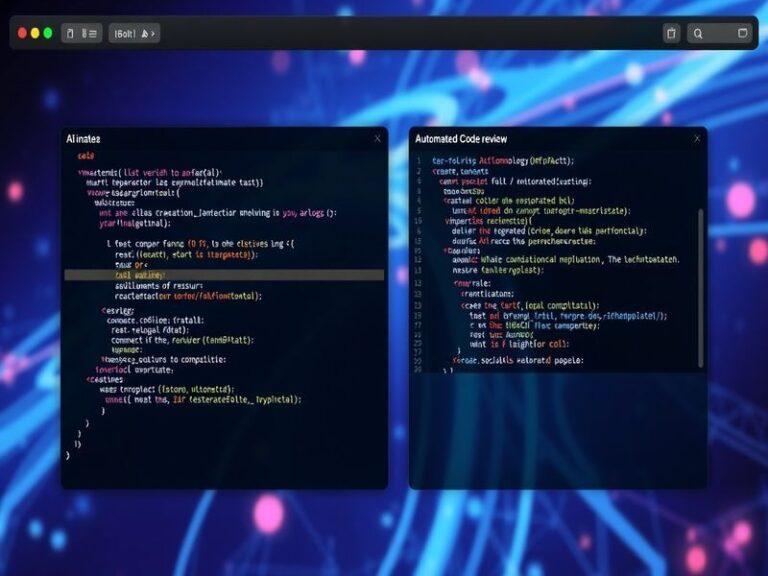Click the orange keyword under left panel title
The height and width of the screenshot is (576, 768).
86,156
